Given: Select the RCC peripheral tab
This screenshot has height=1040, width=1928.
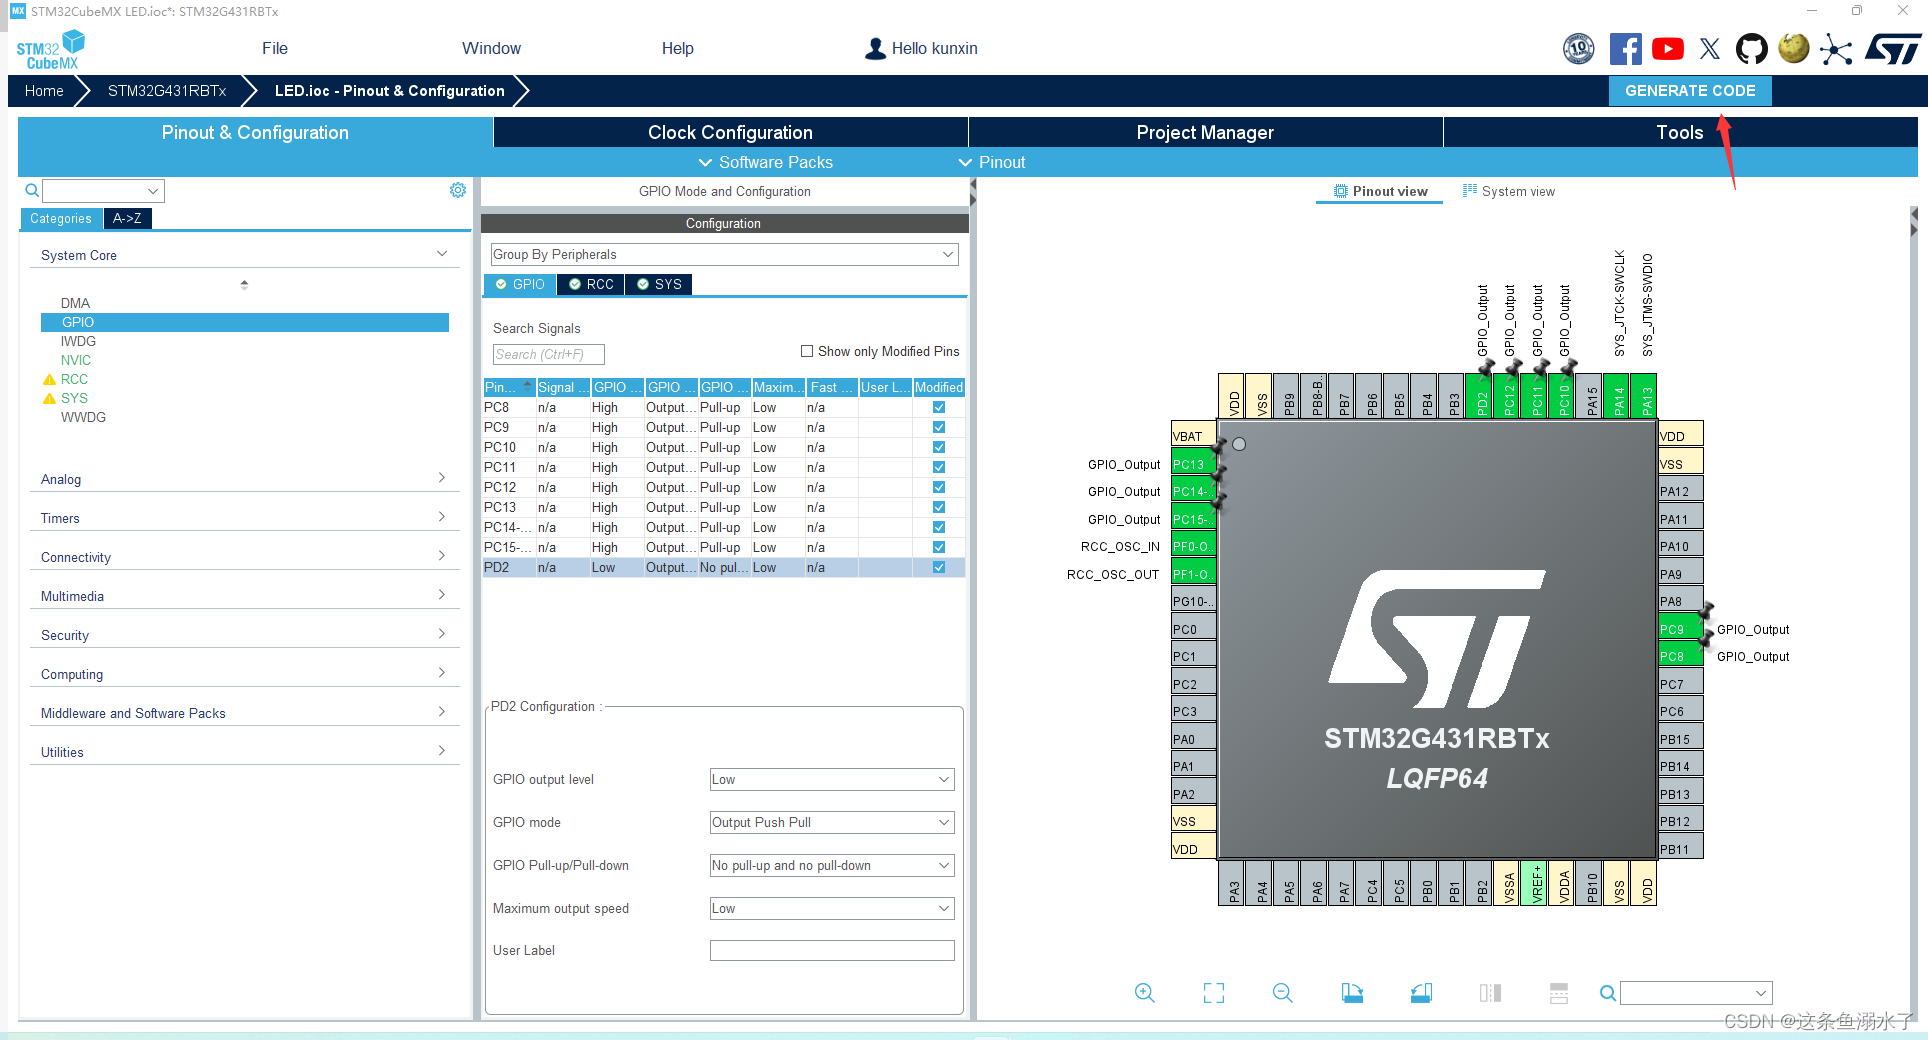Looking at the screenshot, I should click(x=591, y=284).
